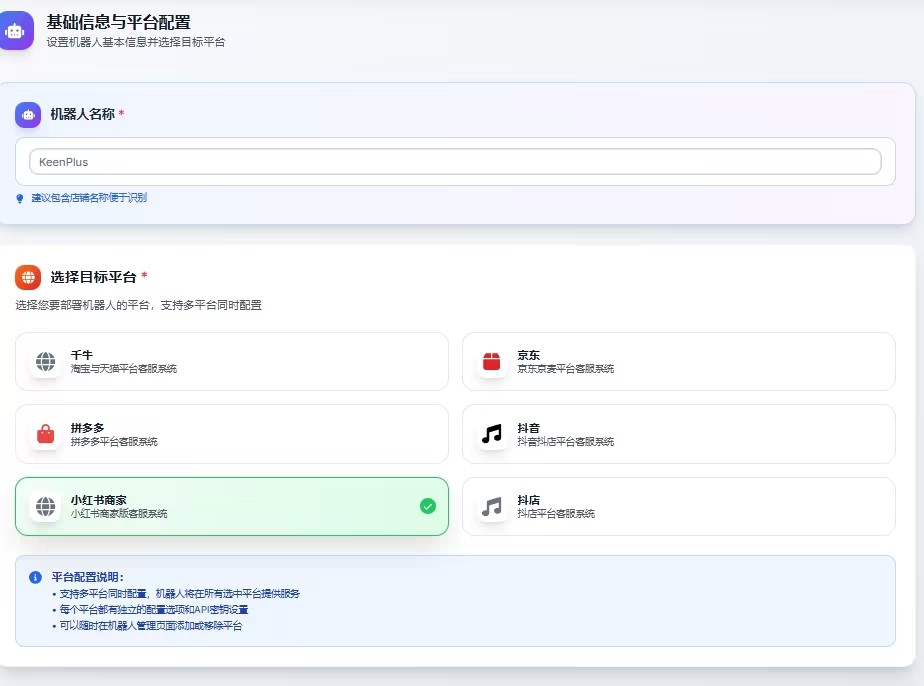
Task: Uncheck the green checkmark on 小红书商家
Action: [428, 506]
